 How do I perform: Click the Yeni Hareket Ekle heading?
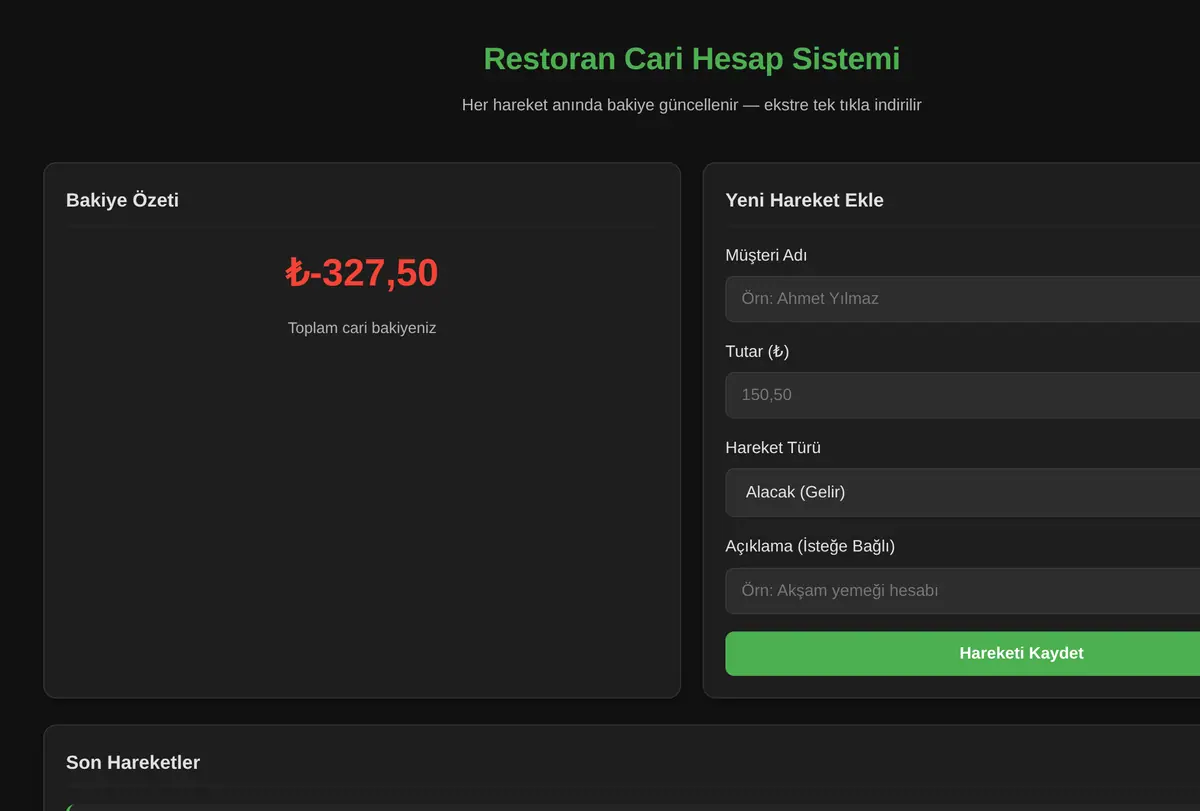[x=804, y=200]
